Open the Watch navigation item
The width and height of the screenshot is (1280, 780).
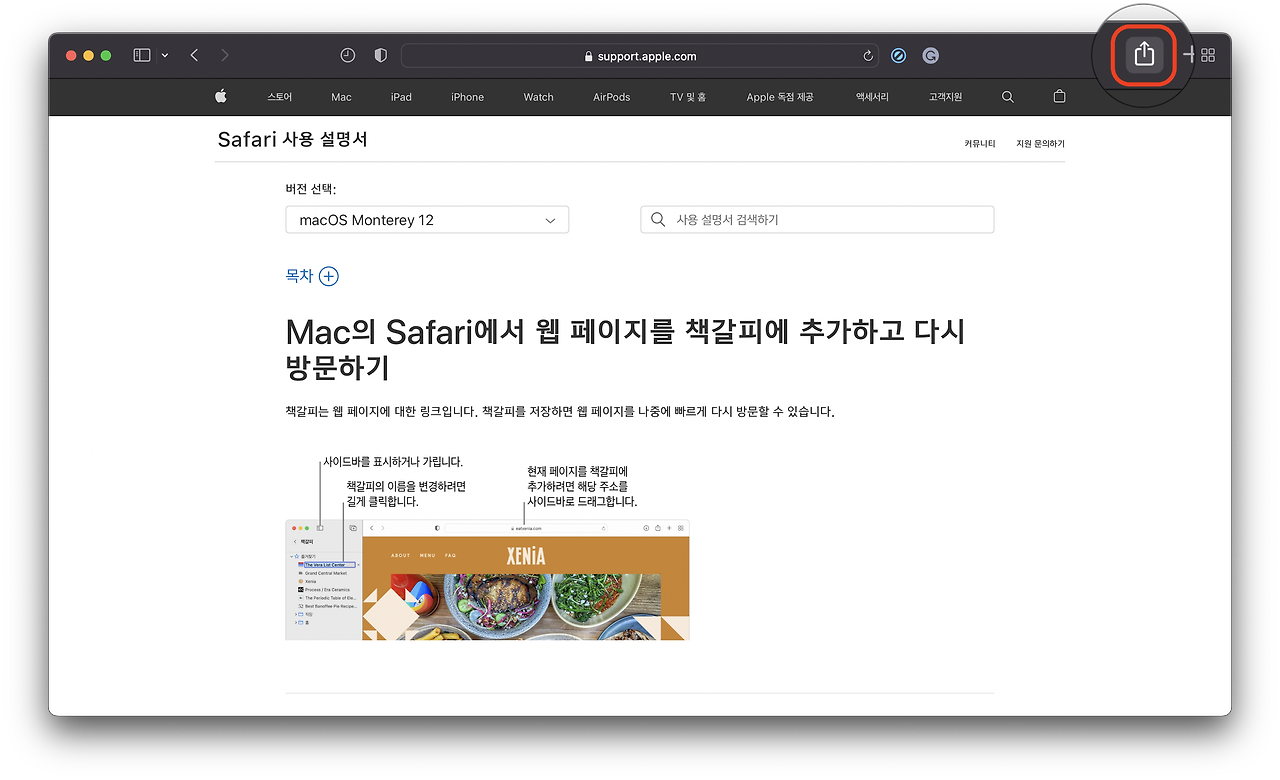(x=538, y=97)
